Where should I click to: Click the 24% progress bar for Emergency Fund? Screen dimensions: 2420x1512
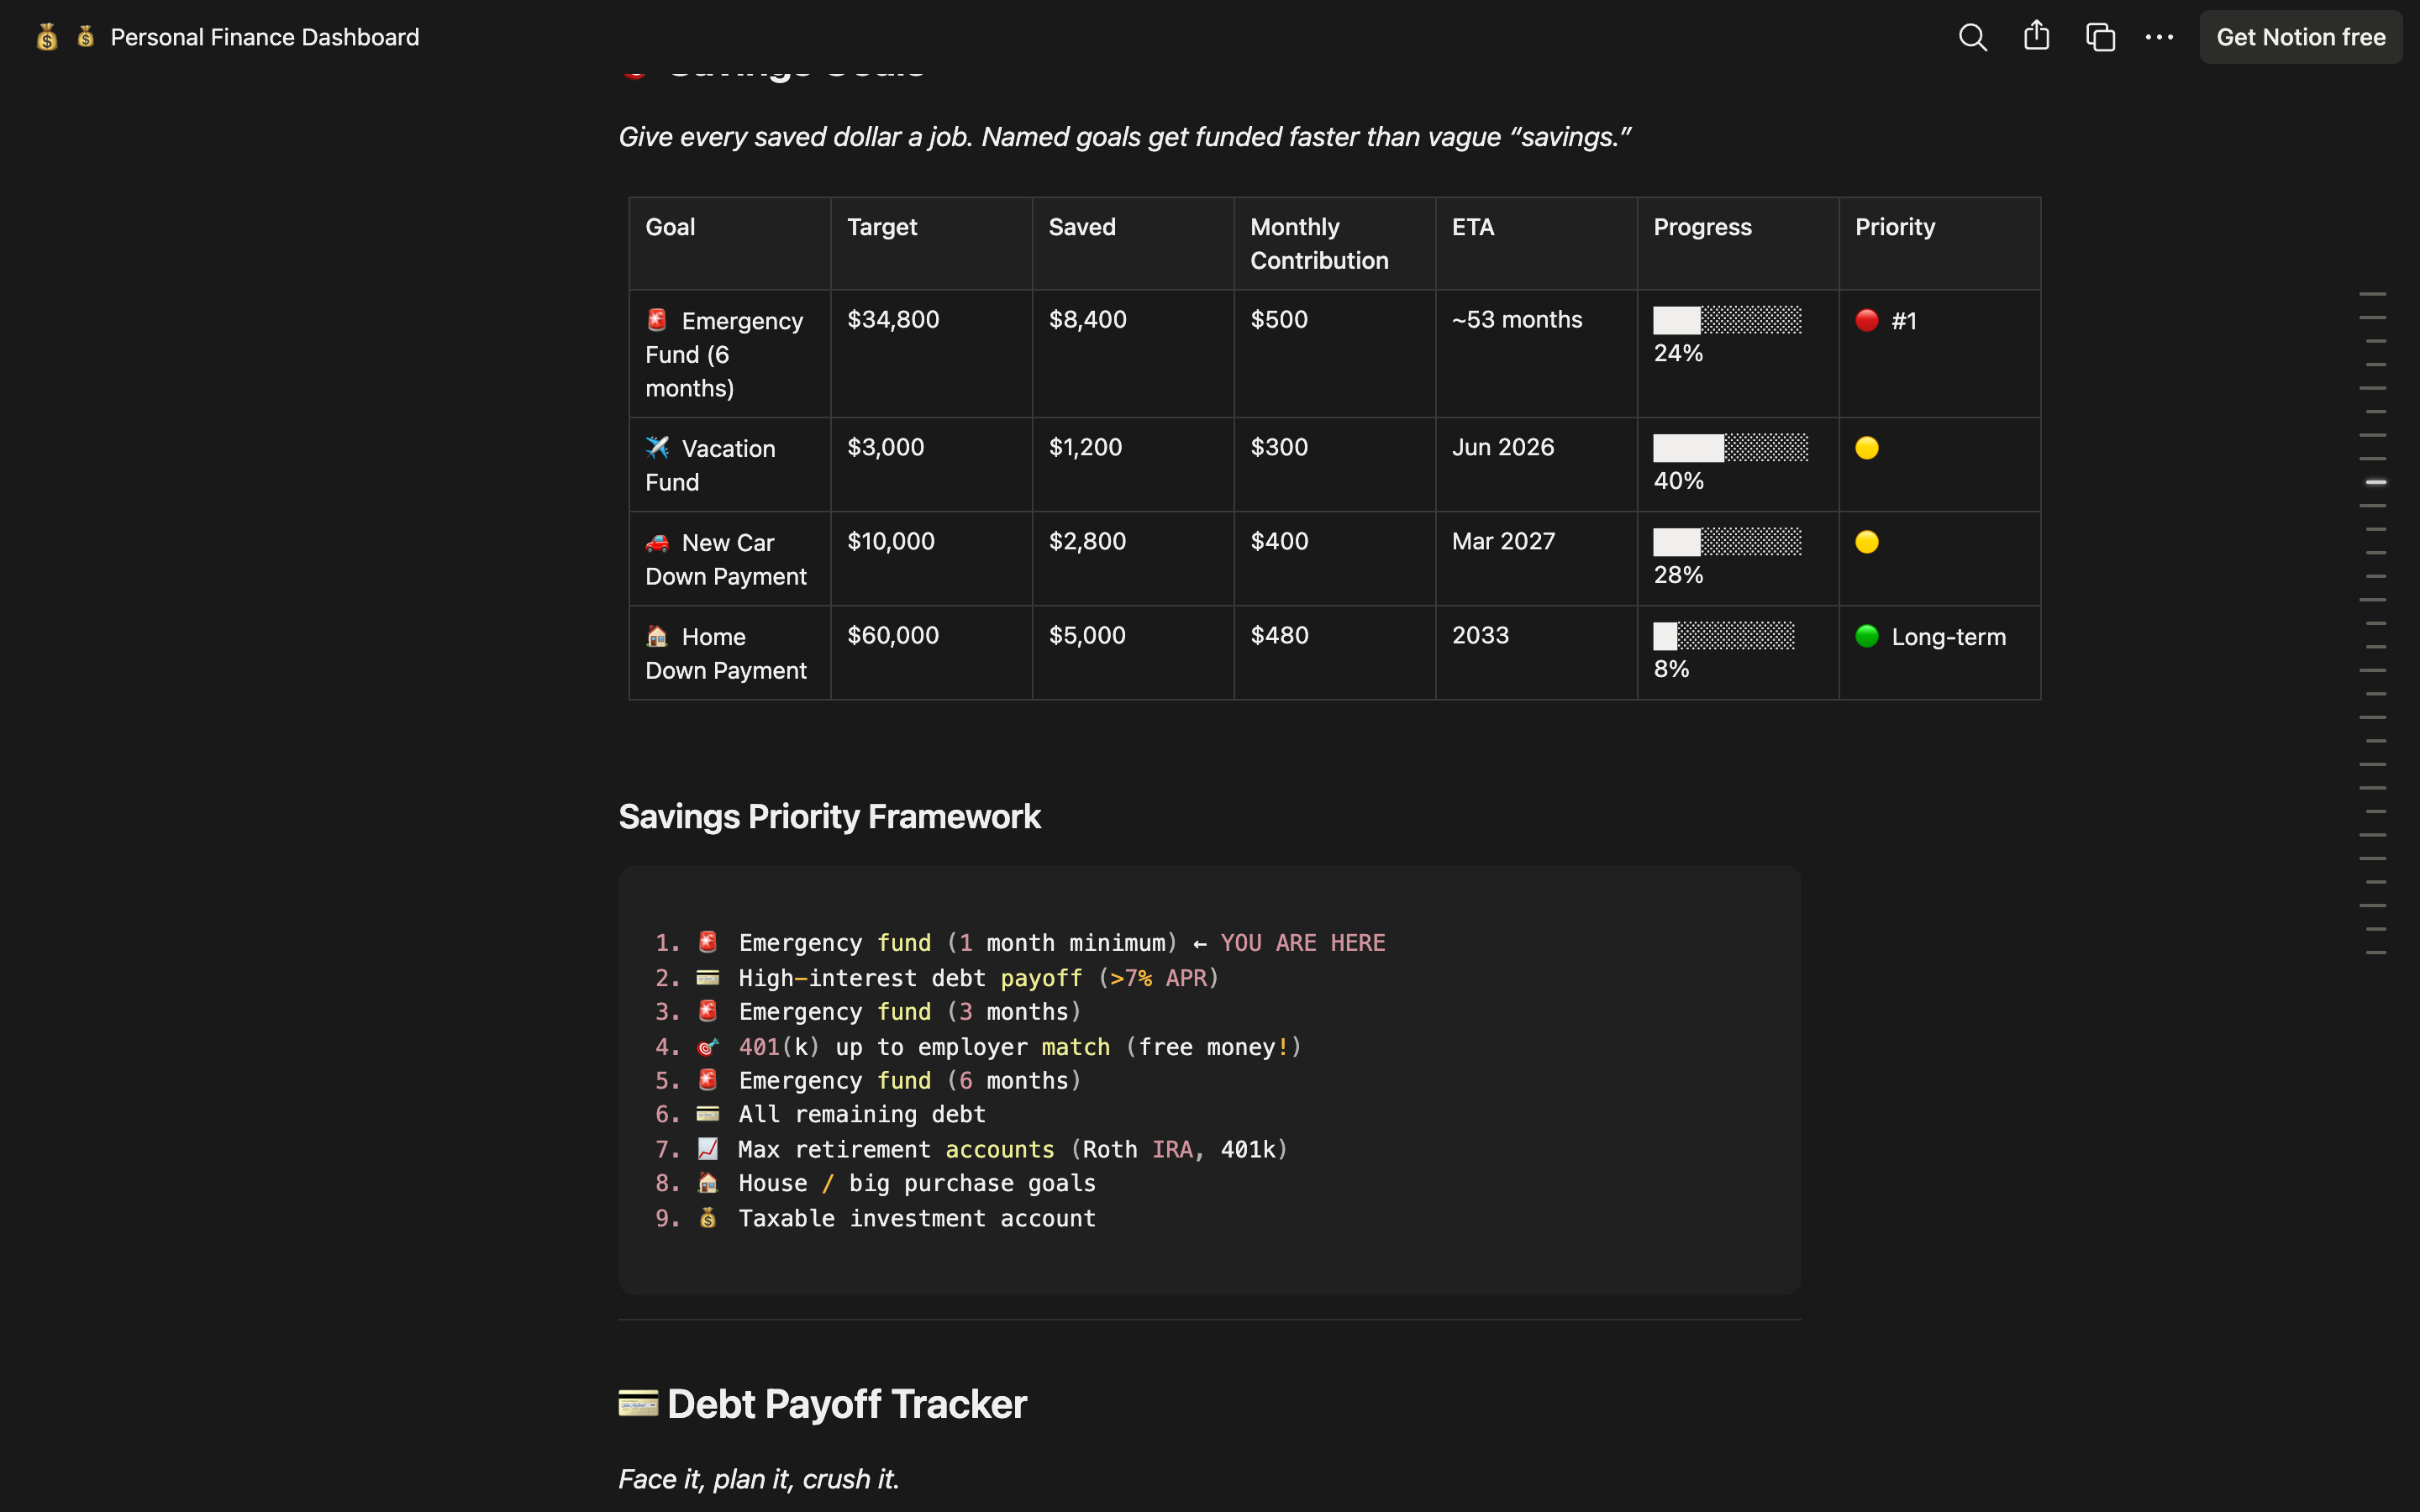coord(1727,320)
